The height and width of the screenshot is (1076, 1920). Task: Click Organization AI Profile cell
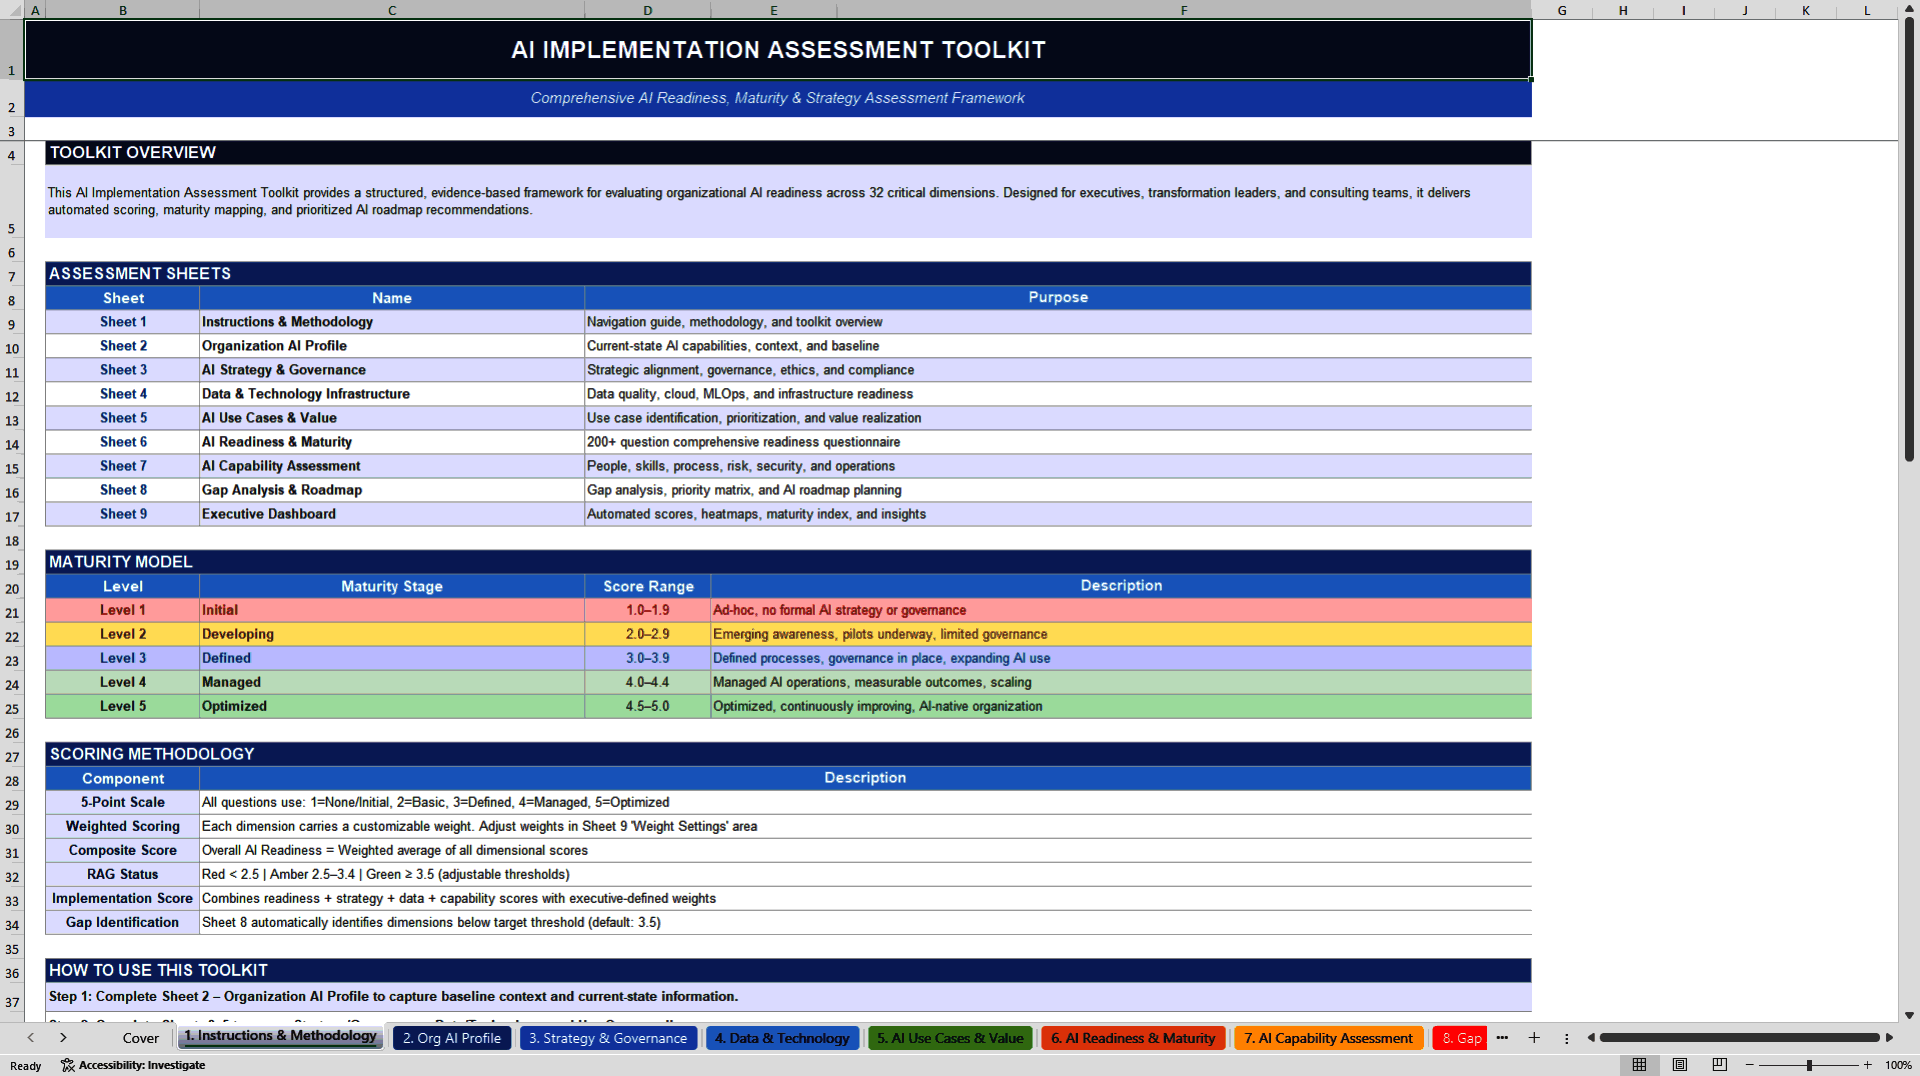[x=392, y=346]
